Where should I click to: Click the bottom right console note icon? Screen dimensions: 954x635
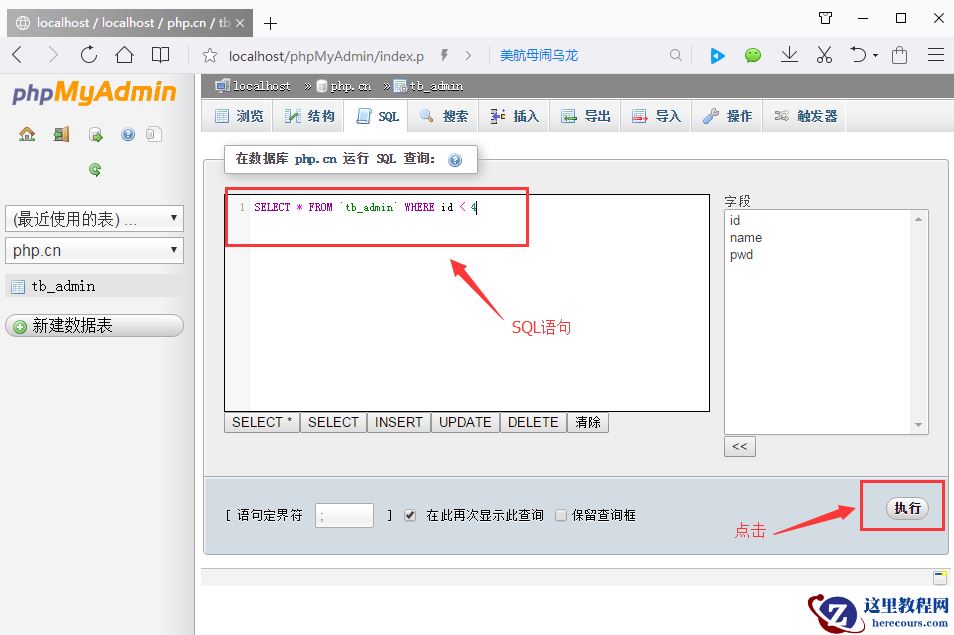click(x=940, y=577)
